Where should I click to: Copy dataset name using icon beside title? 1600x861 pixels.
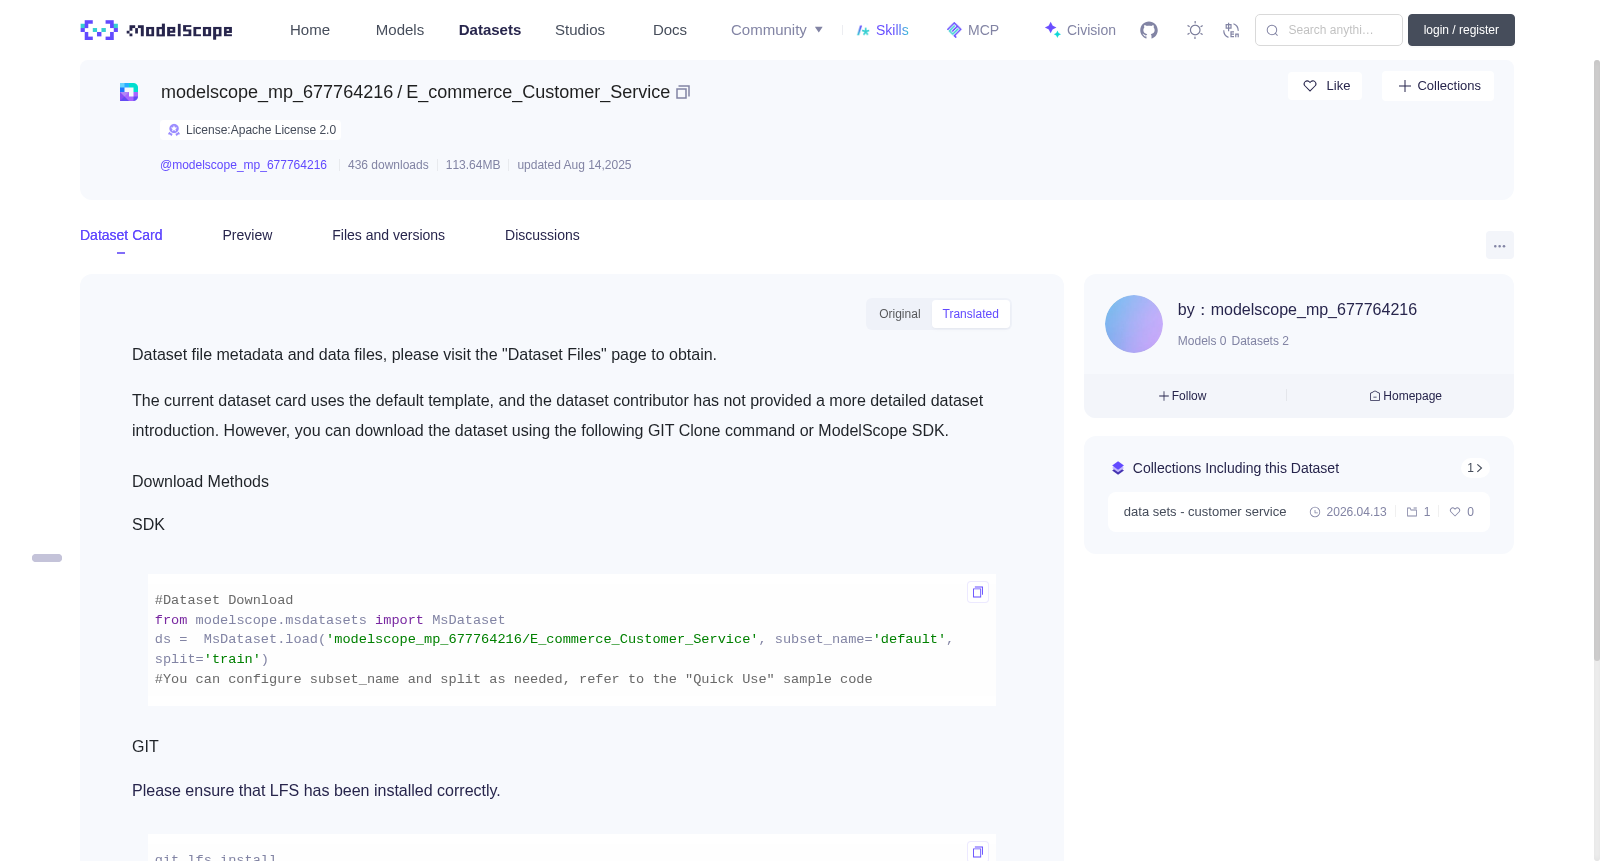(683, 92)
